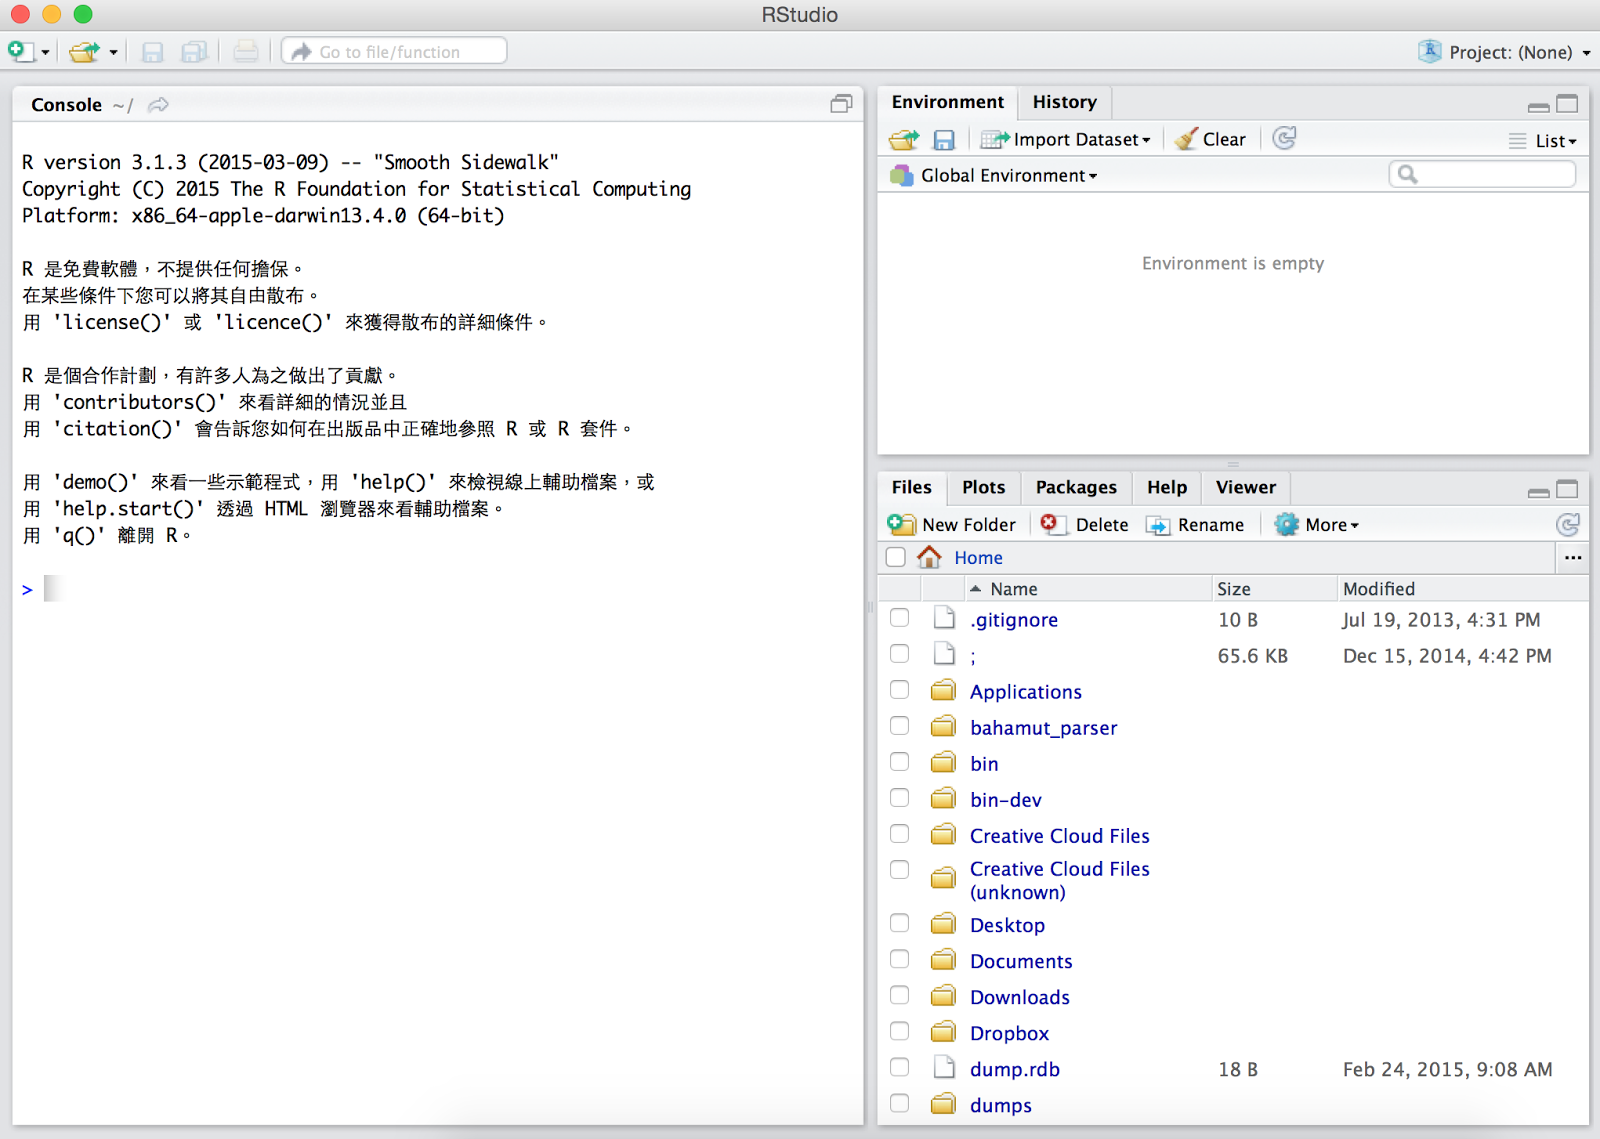
Task: Check the Documents folder checkbox
Action: pyautogui.click(x=900, y=959)
